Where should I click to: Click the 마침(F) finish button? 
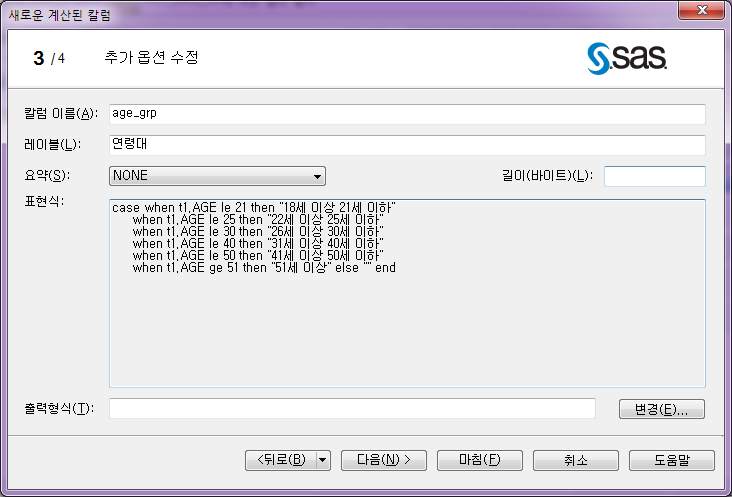479,460
